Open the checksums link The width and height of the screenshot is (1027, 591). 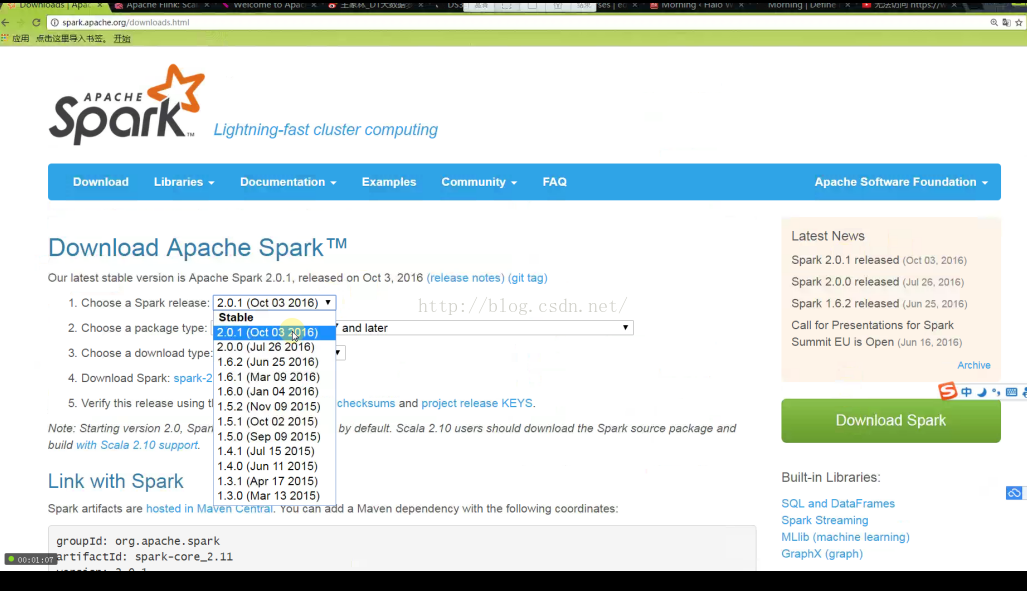[x=366, y=403]
